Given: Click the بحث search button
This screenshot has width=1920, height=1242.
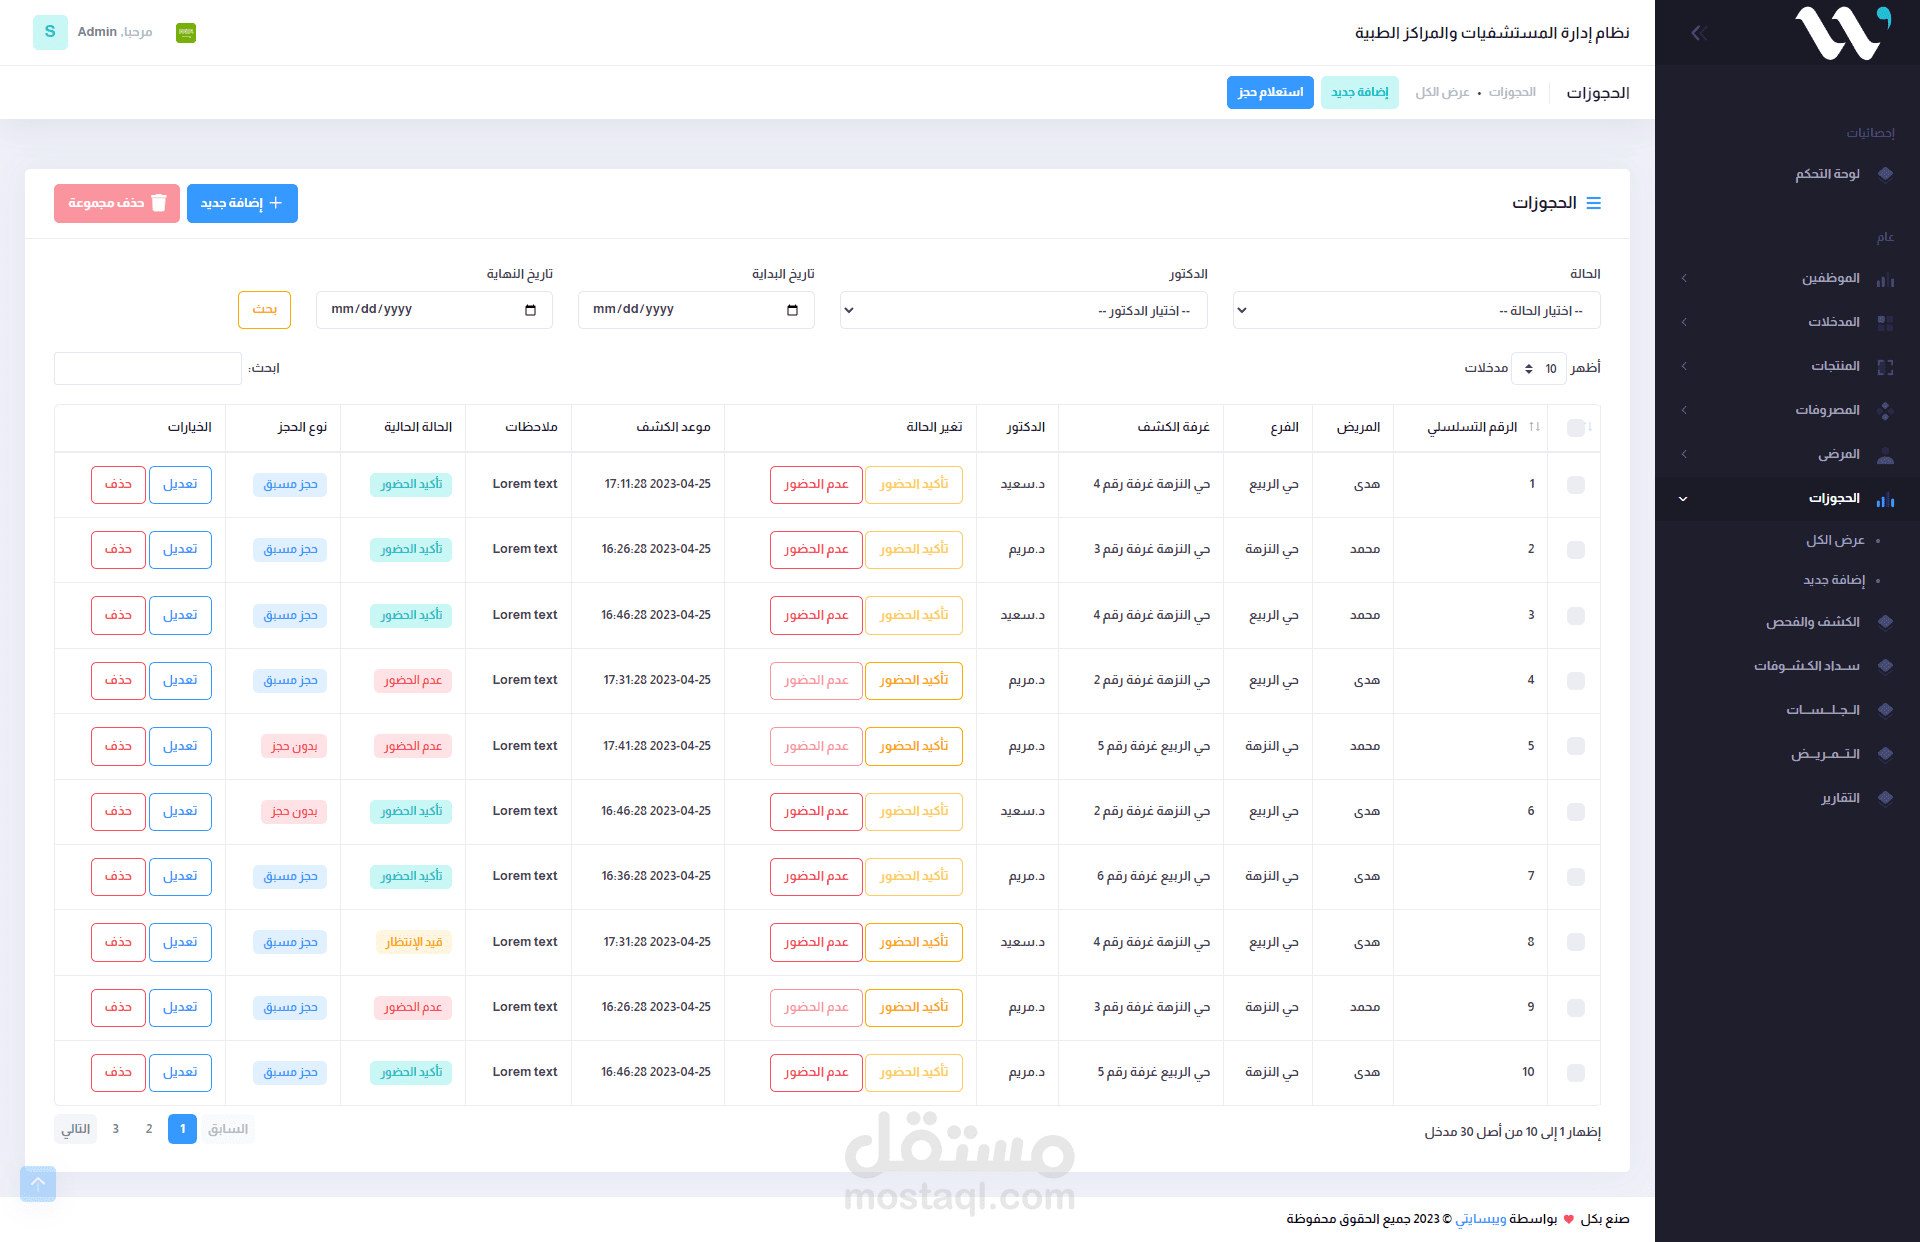Looking at the screenshot, I should [x=264, y=310].
